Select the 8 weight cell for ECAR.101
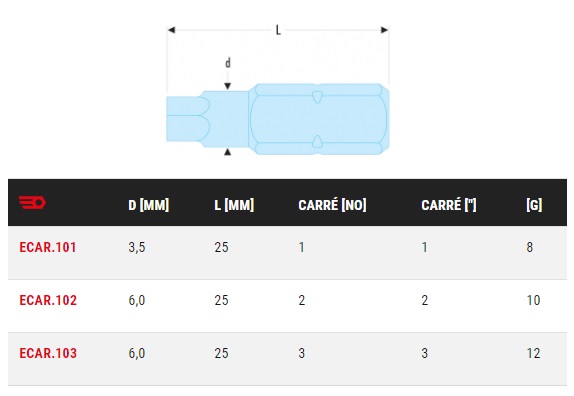Viewport: 574px width, 396px height. point(530,247)
